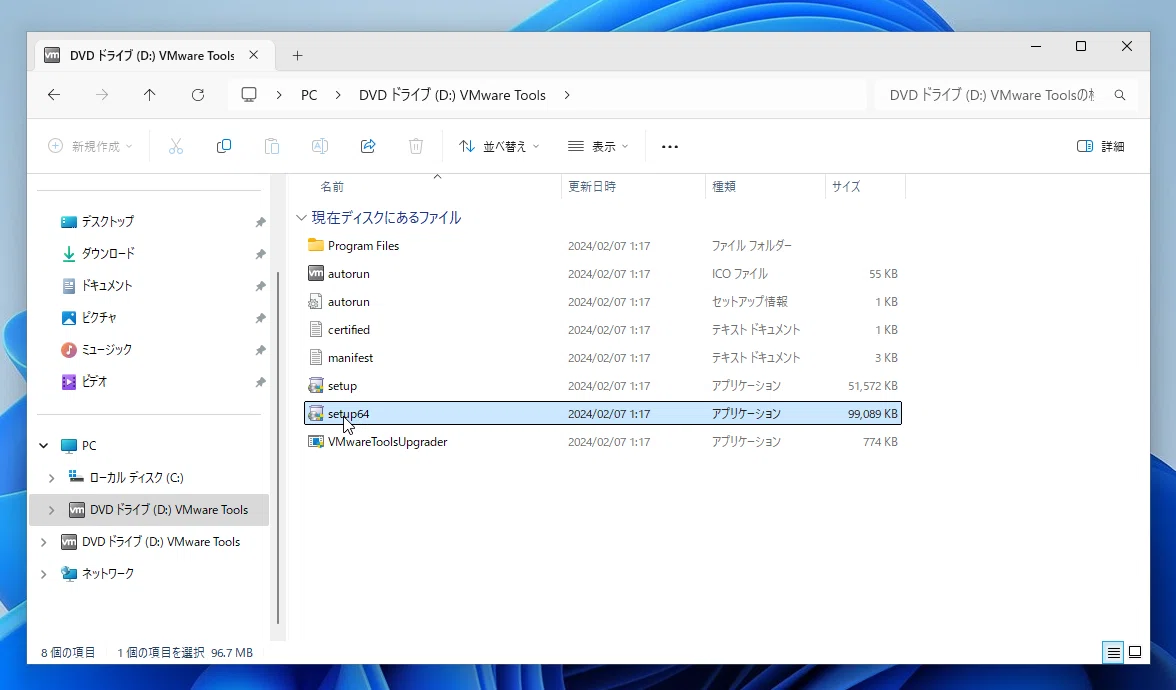Open the 並べ替え sort dropdown
1176x690 pixels.
tap(500, 146)
